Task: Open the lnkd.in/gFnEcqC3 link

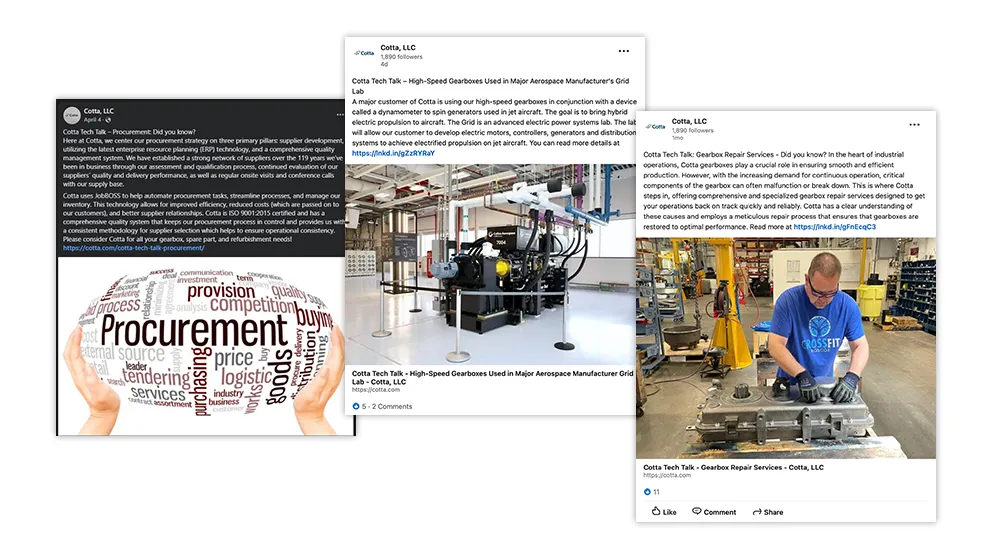Action: pyautogui.click(x=834, y=226)
